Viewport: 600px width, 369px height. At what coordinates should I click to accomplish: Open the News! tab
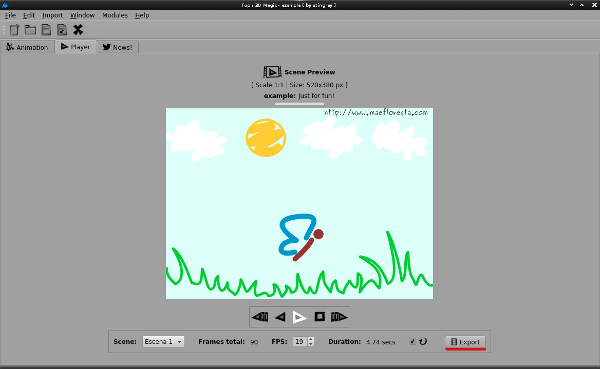click(x=117, y=47)
